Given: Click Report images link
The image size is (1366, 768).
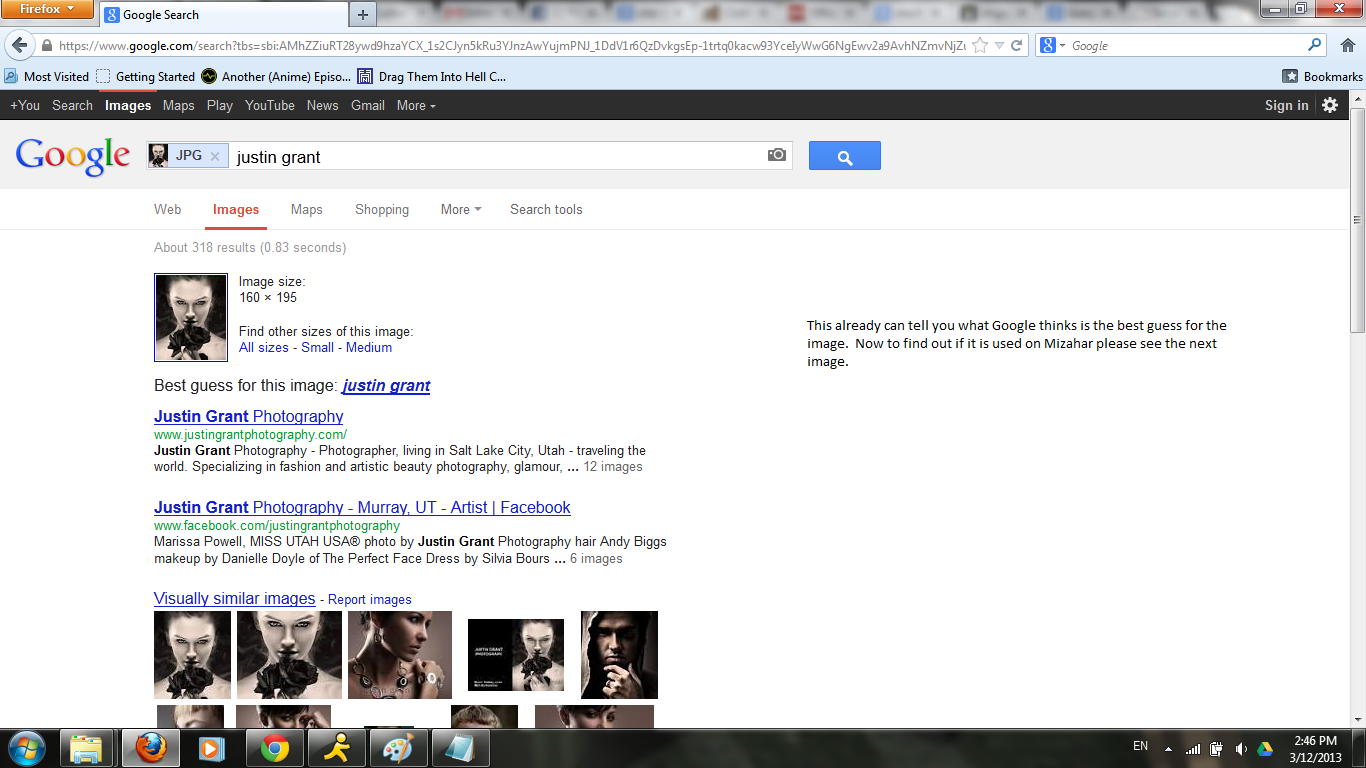Looking at the screenshot, I should point(370,600).
